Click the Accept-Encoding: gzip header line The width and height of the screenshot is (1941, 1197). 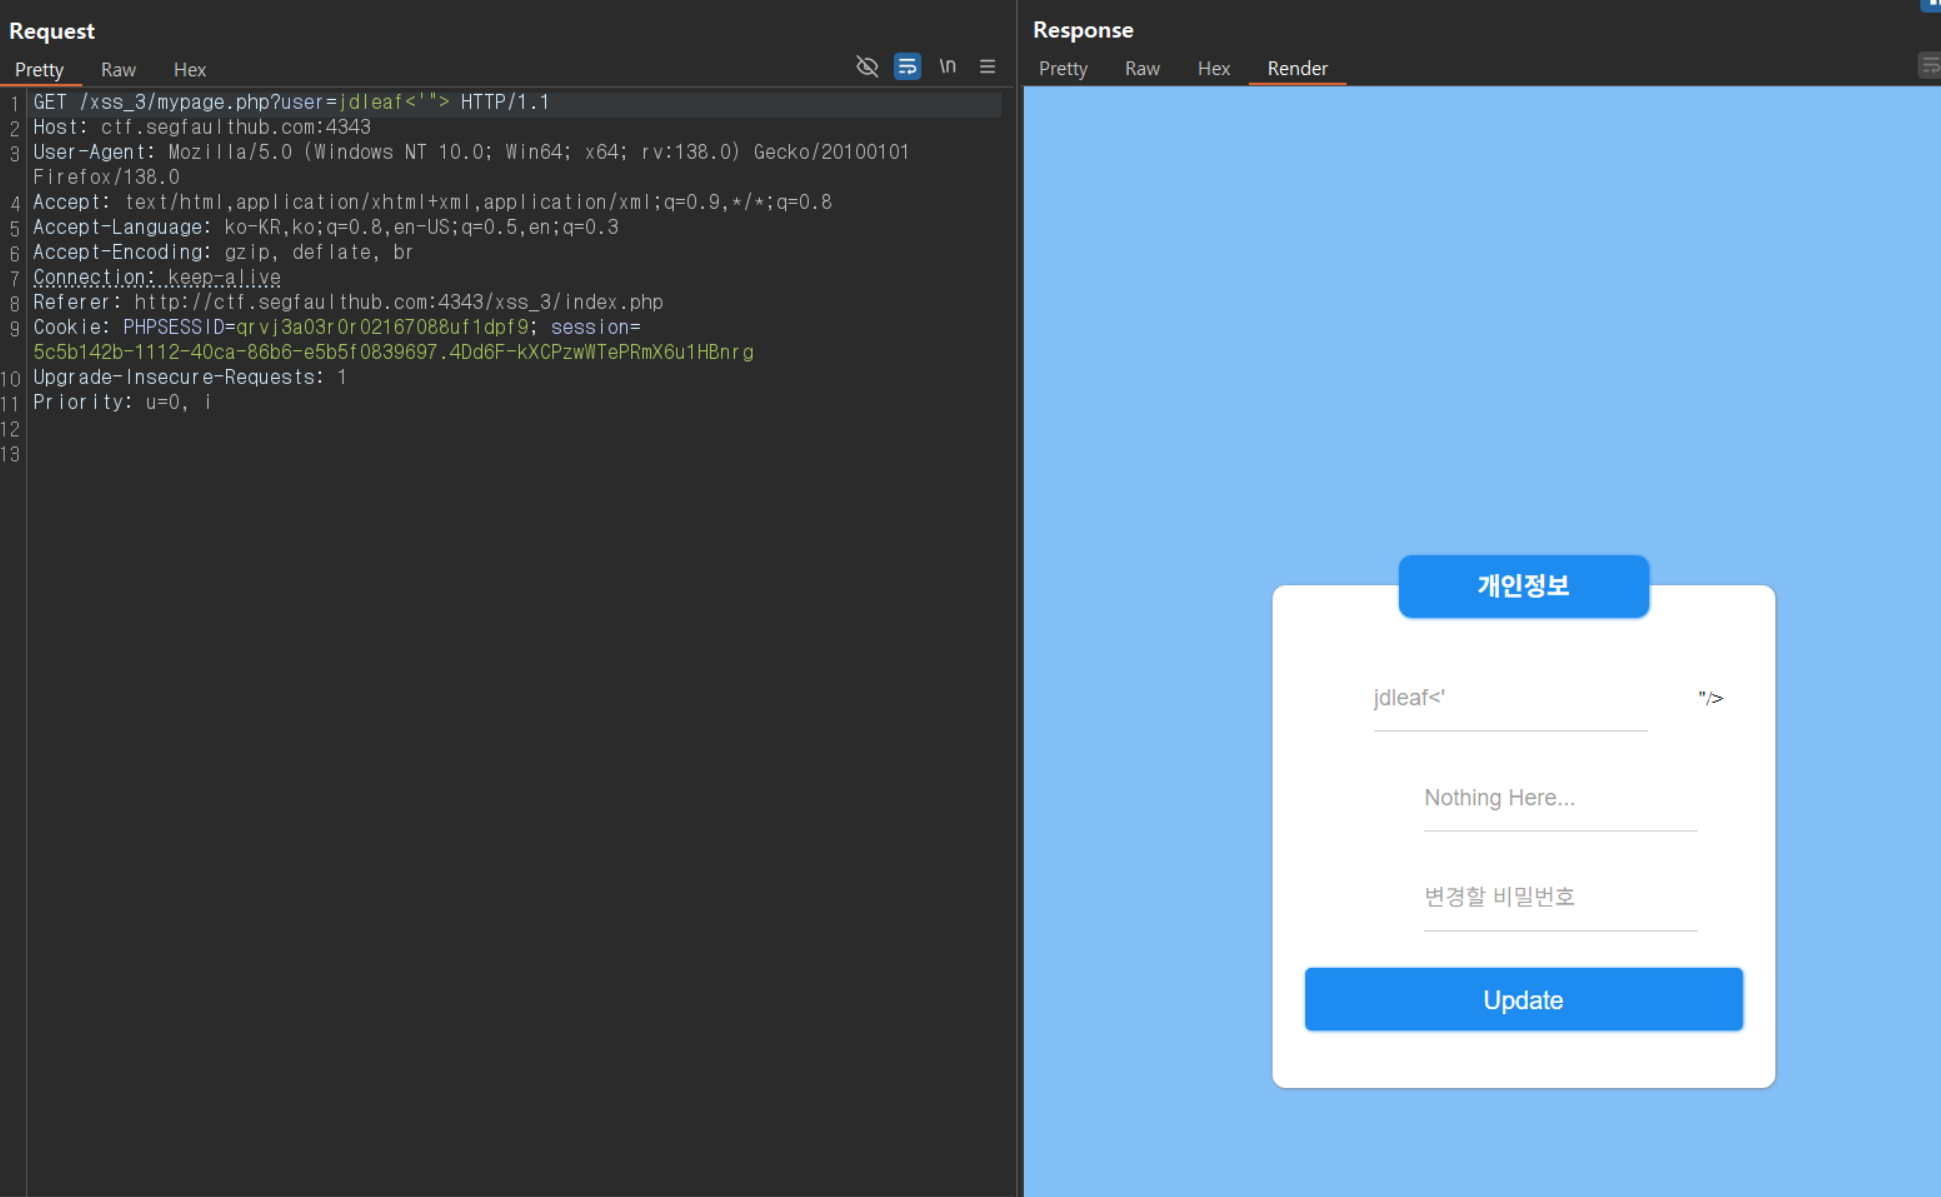(x=223, y=252)
